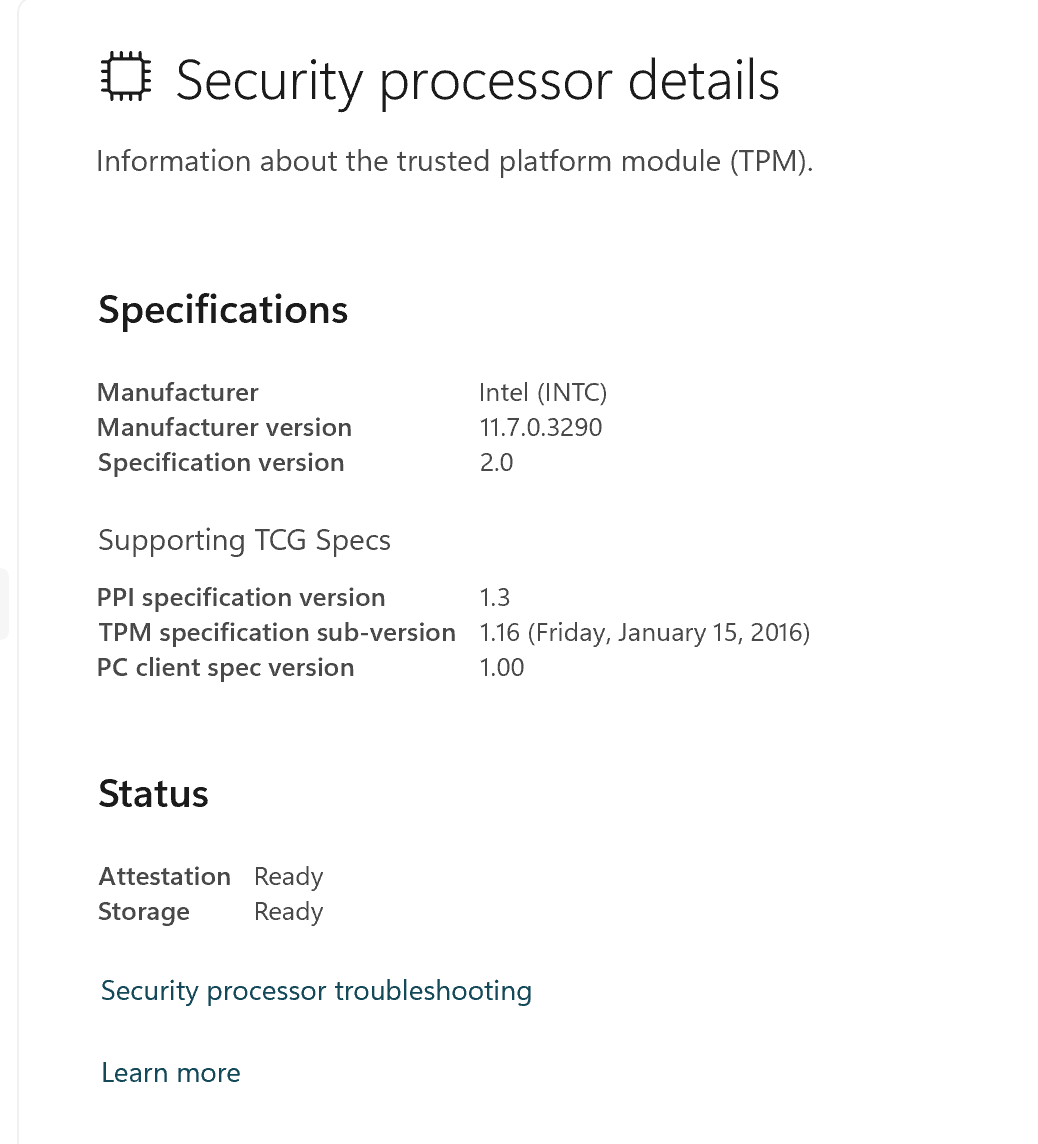Click the Specification version label
1038x1144 pixels.
click(221, 462)
